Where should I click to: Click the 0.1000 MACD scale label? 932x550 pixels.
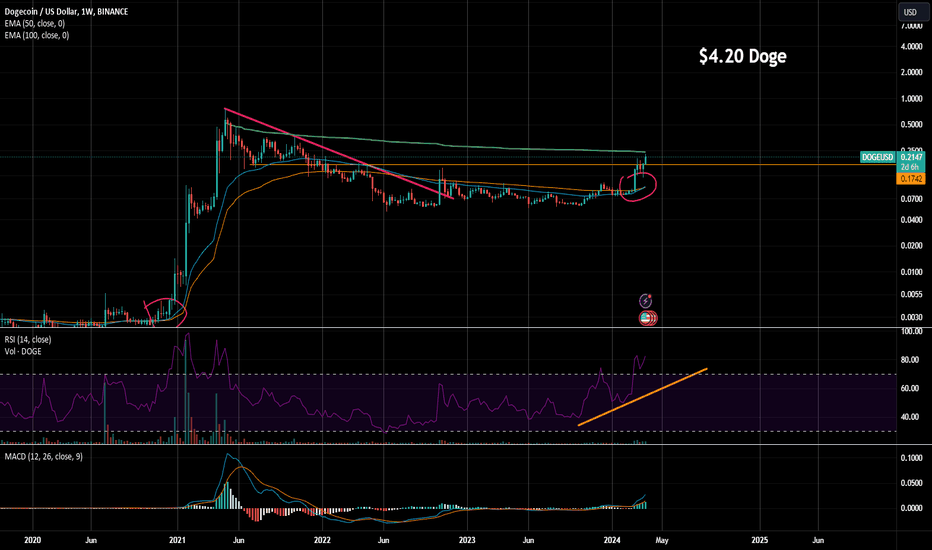click(911, 458)
